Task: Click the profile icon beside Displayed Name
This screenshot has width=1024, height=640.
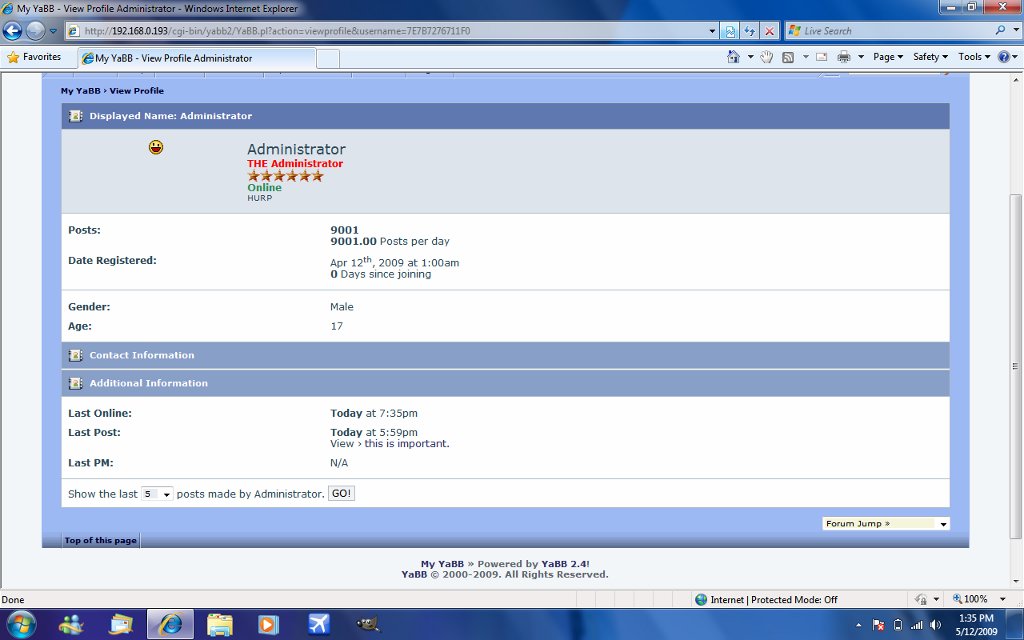Action: [75, 116]
